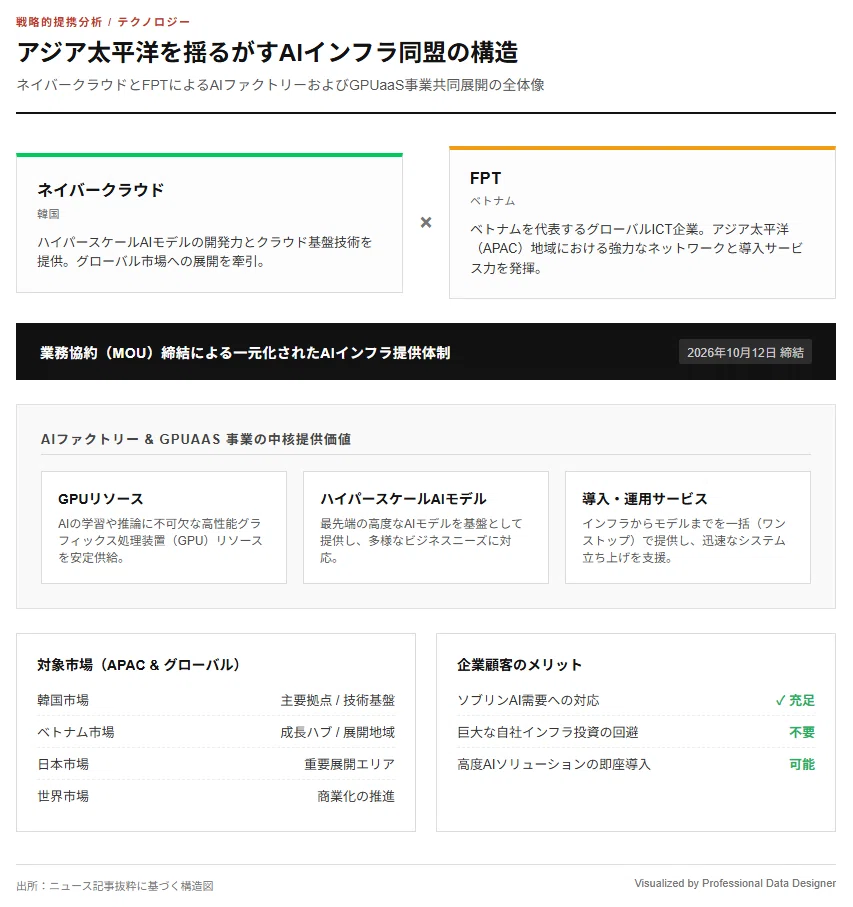Click the green 可能 status

click(802, 764)
